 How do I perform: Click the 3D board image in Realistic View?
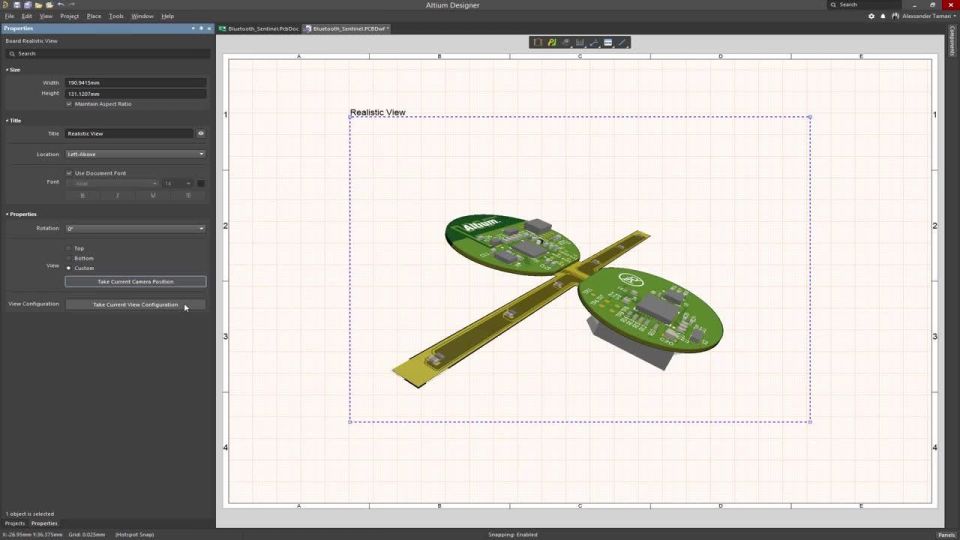(x=558, y=299)
